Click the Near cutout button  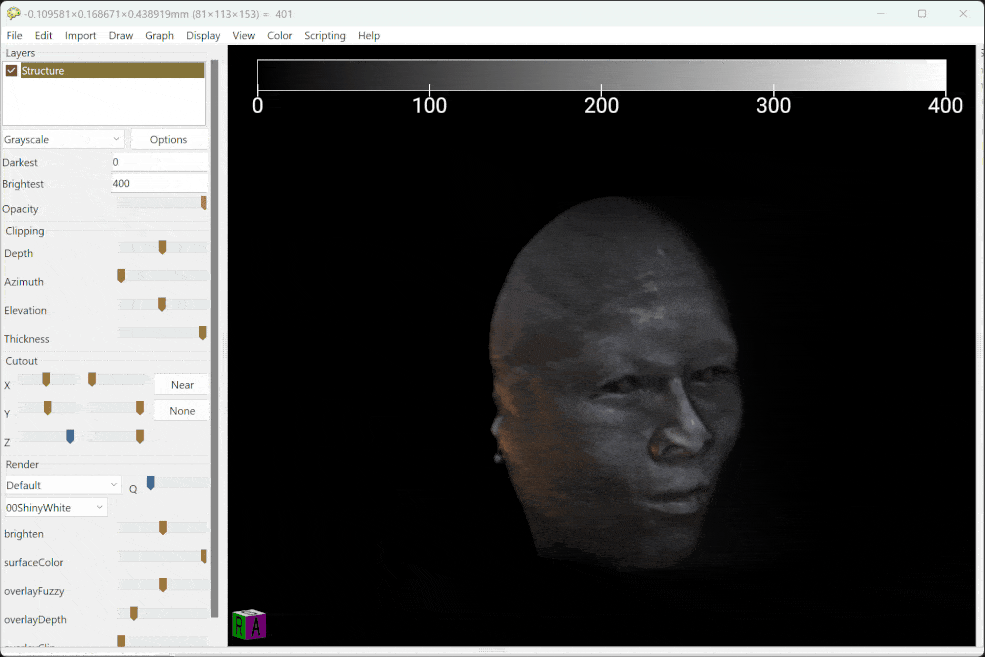click(x=182, y=385)
